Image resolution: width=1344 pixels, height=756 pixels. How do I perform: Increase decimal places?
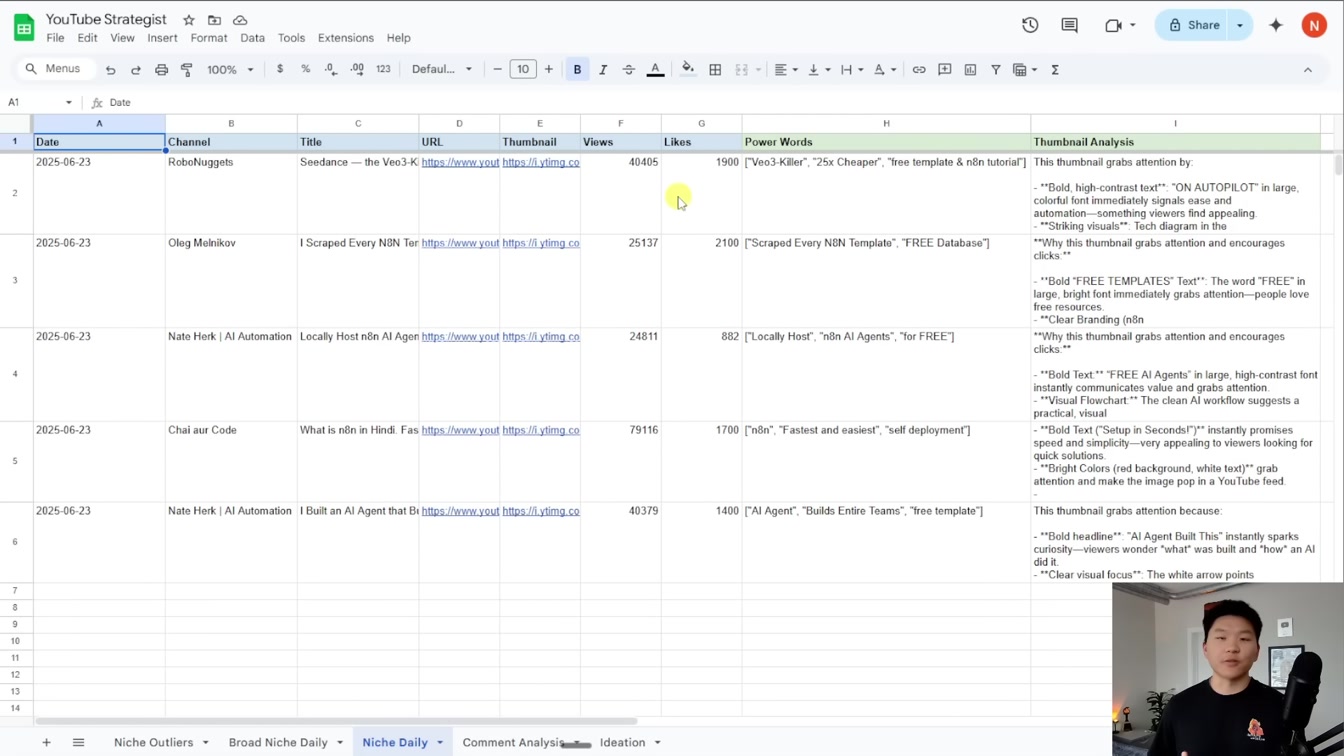(357, 70)
